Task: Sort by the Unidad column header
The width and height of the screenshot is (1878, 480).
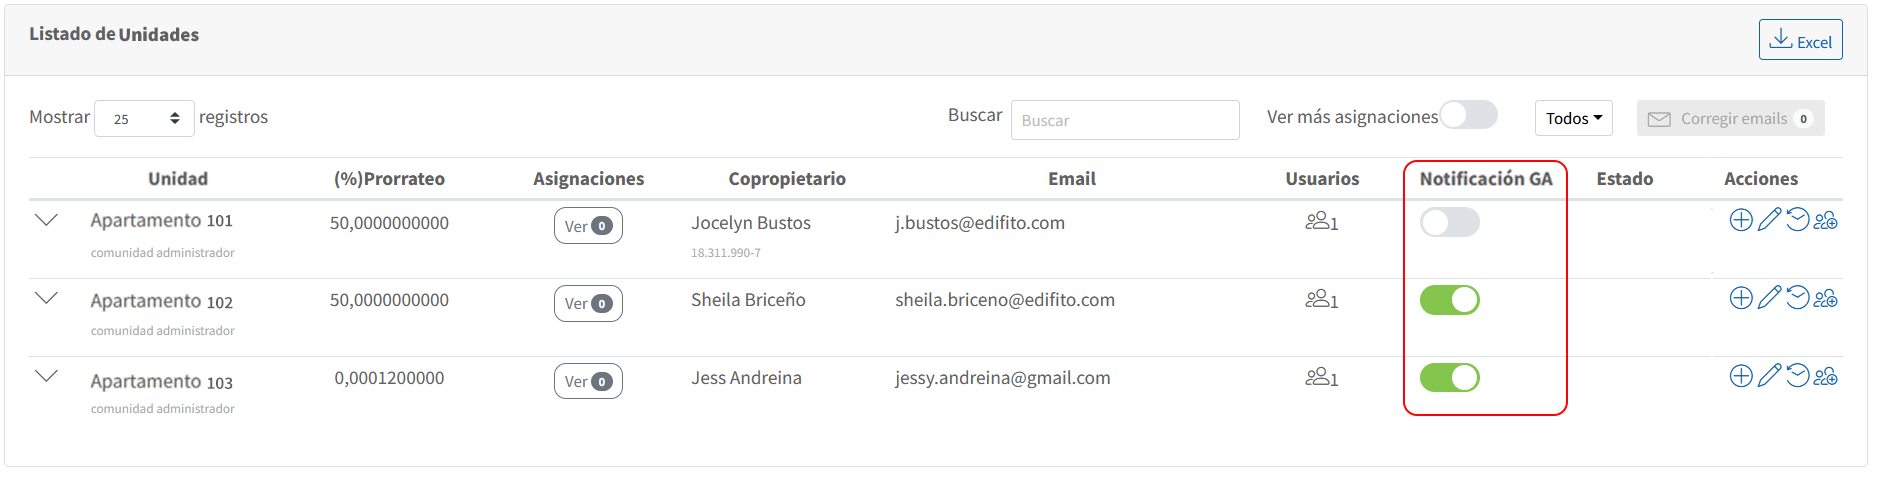Action: (178, 179)
